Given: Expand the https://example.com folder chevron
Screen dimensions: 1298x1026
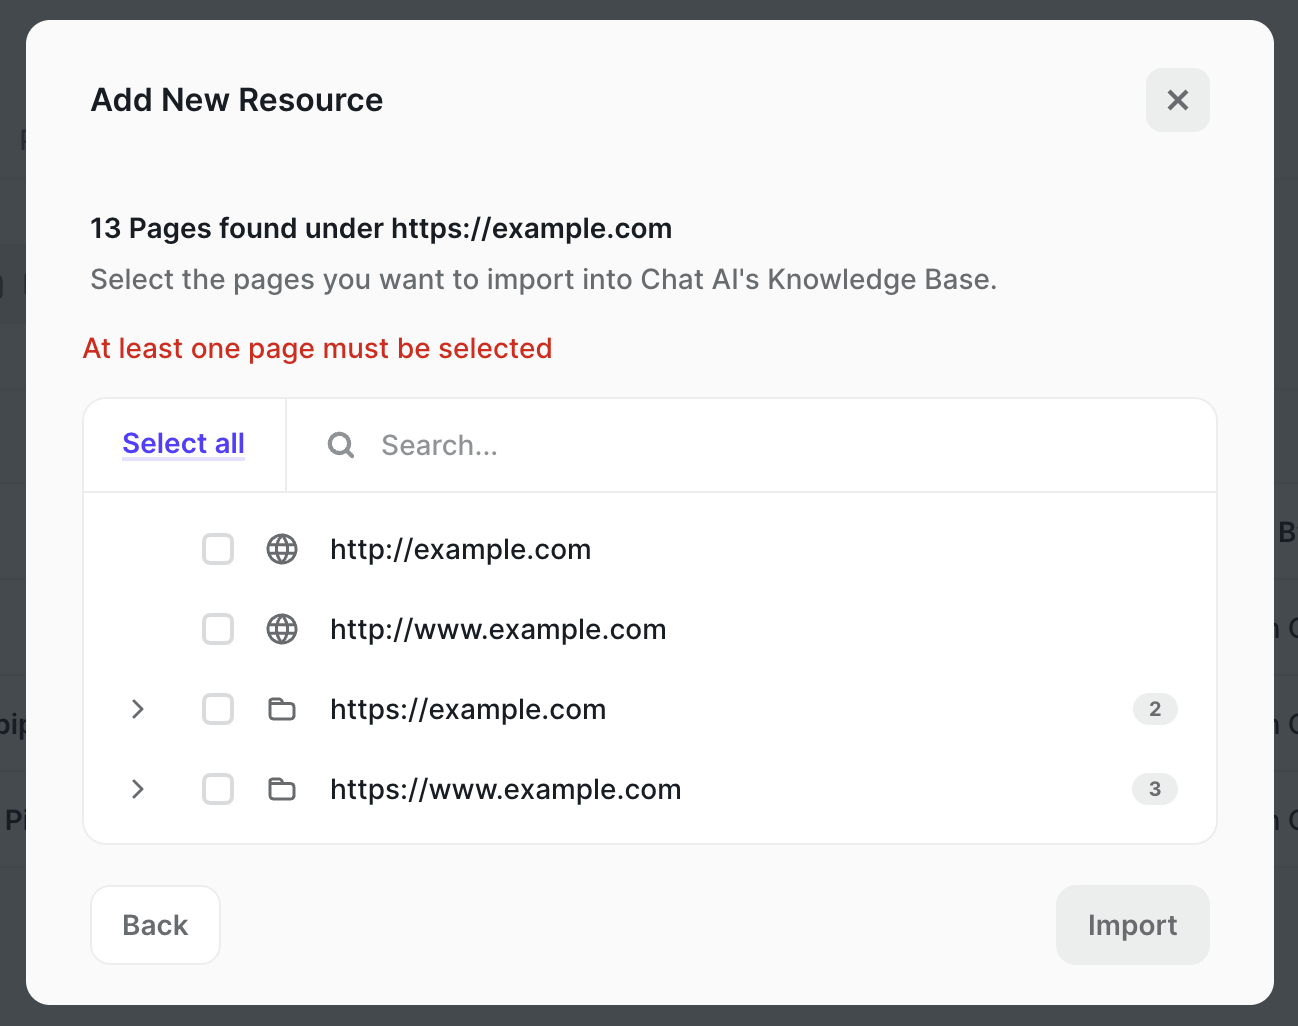Looking at the screenshot, I should pos(138,709).
